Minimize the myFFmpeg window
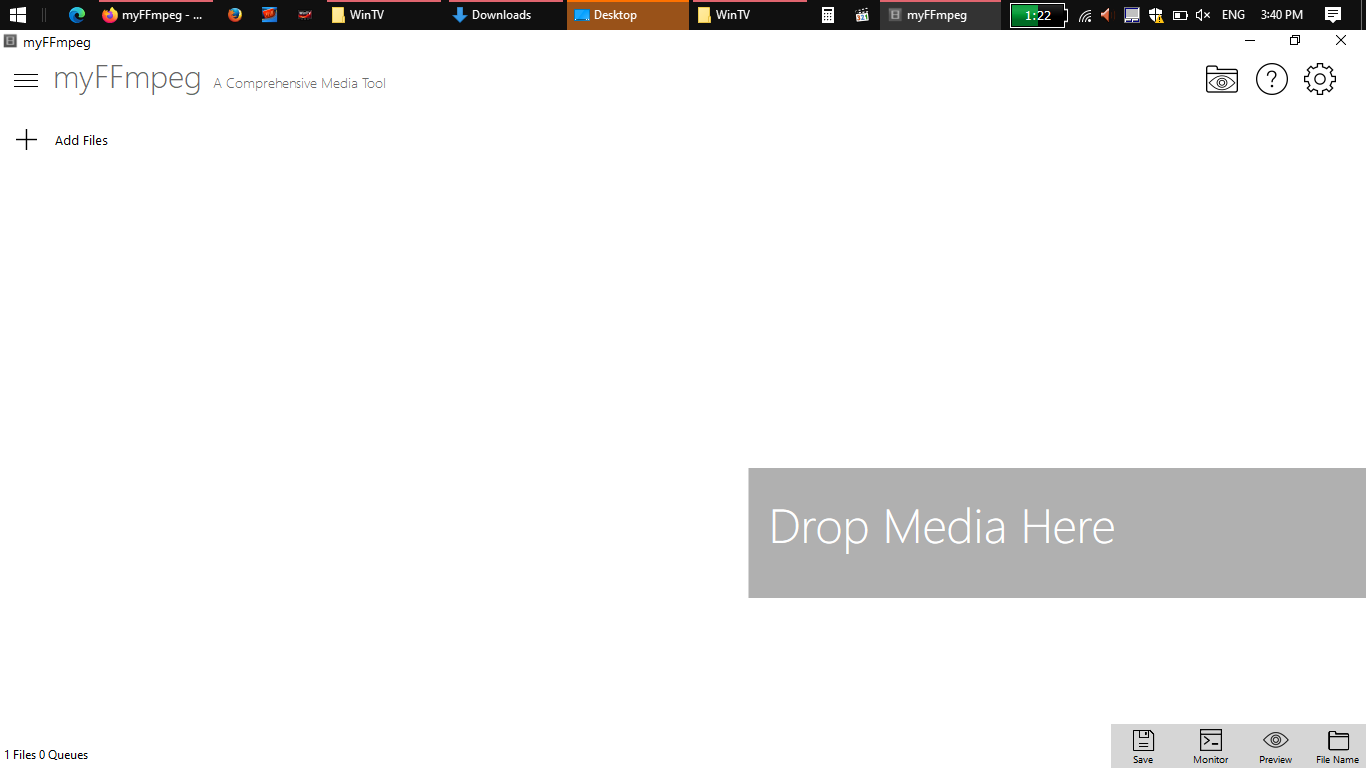The image size is (1366, 768). tap(1250, 41)
